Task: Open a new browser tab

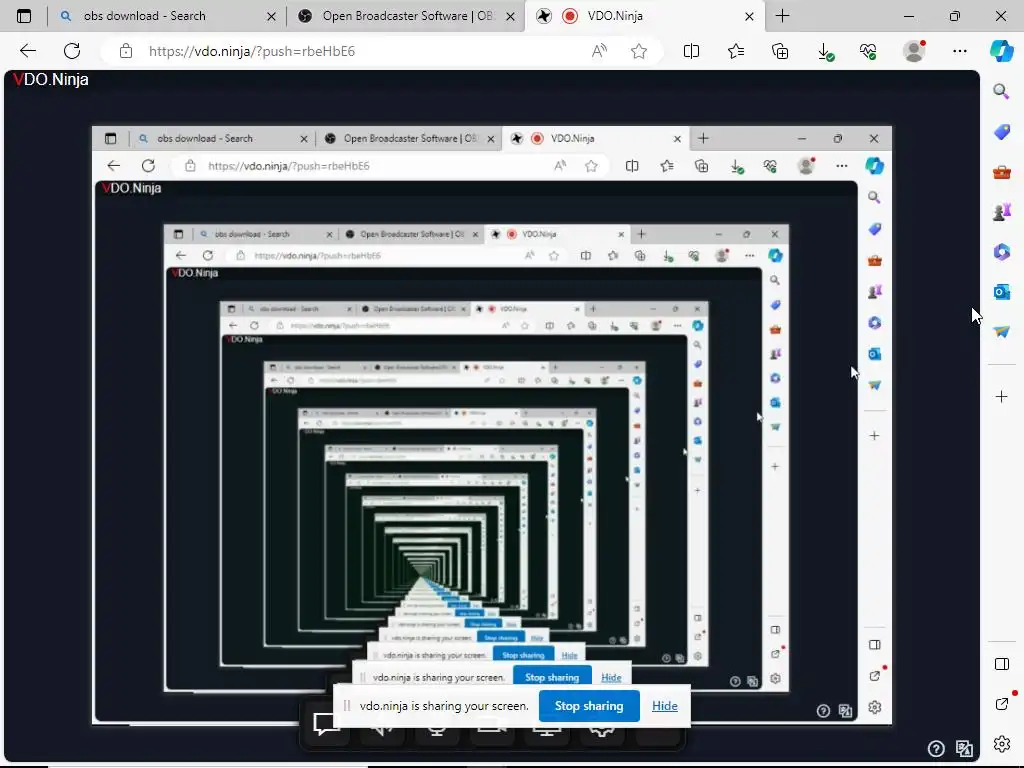Action: point(782,16)
